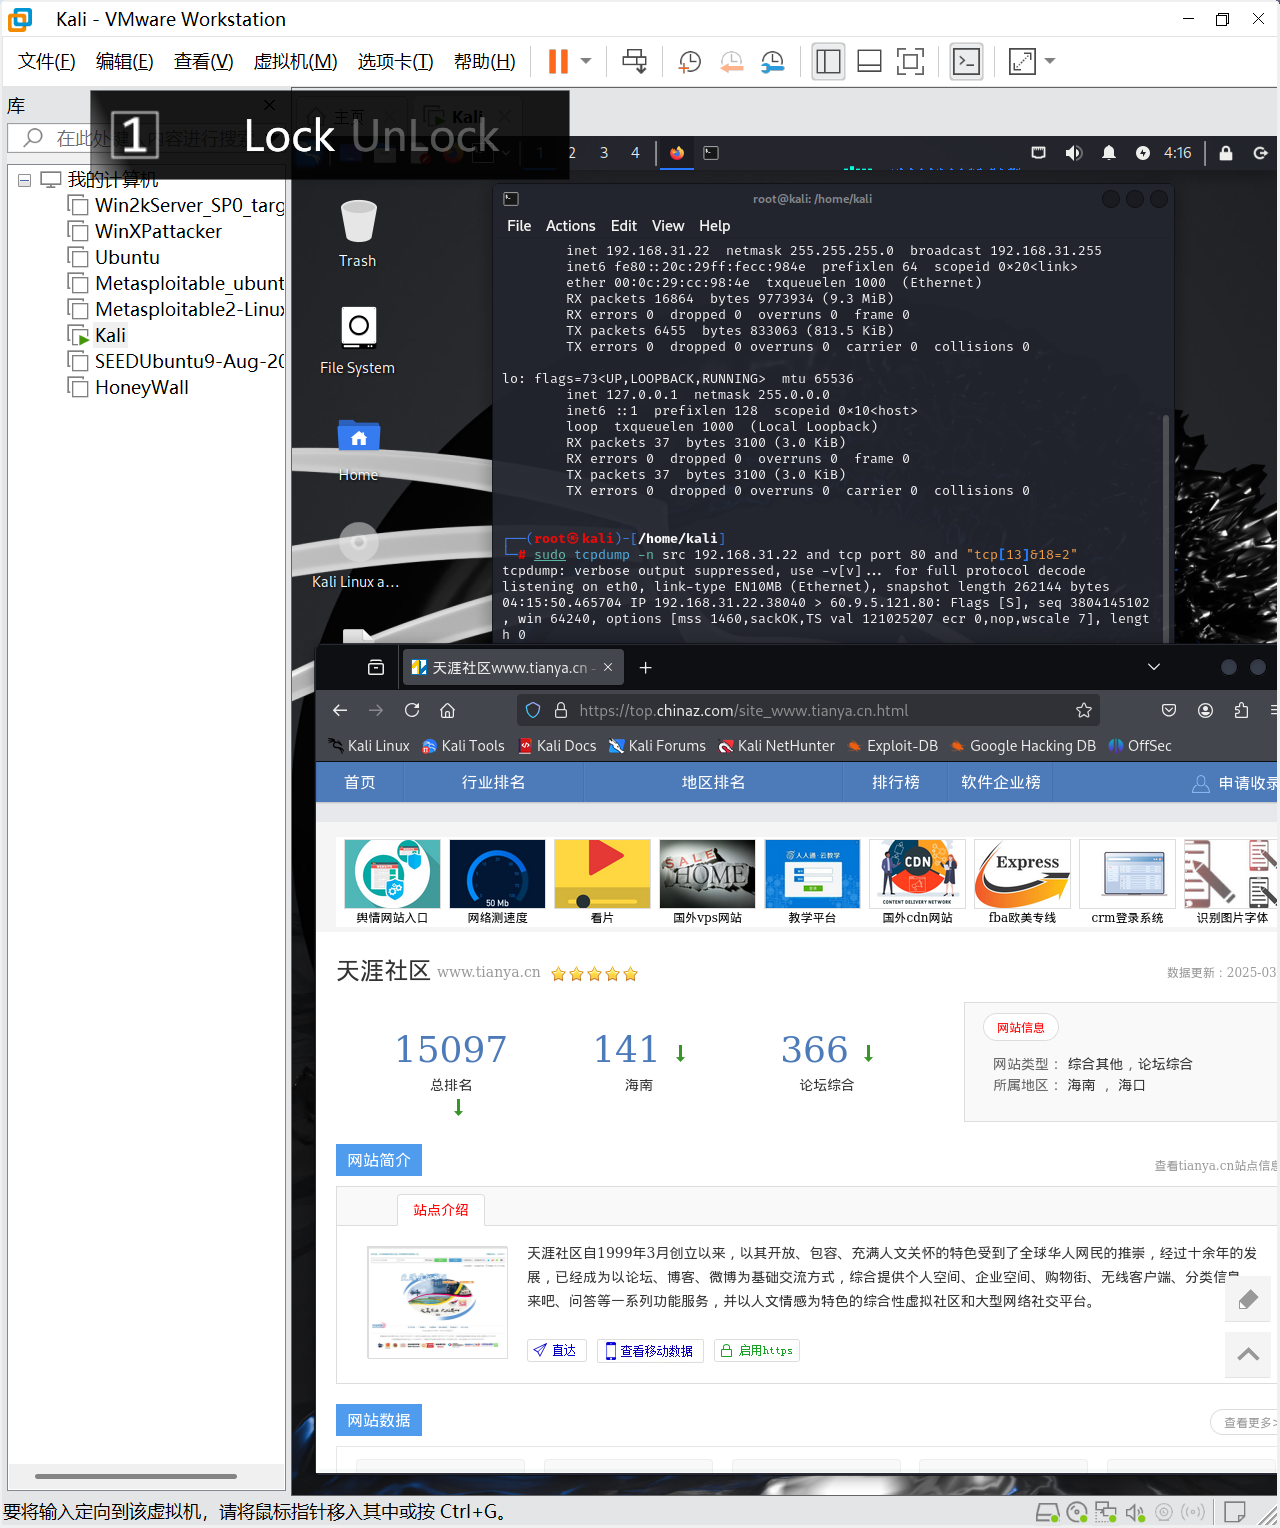The height and width of the screenshot is (1528, 1280).
Task: Go to the Firefox home page icon
Action: (x=448, y=710)
